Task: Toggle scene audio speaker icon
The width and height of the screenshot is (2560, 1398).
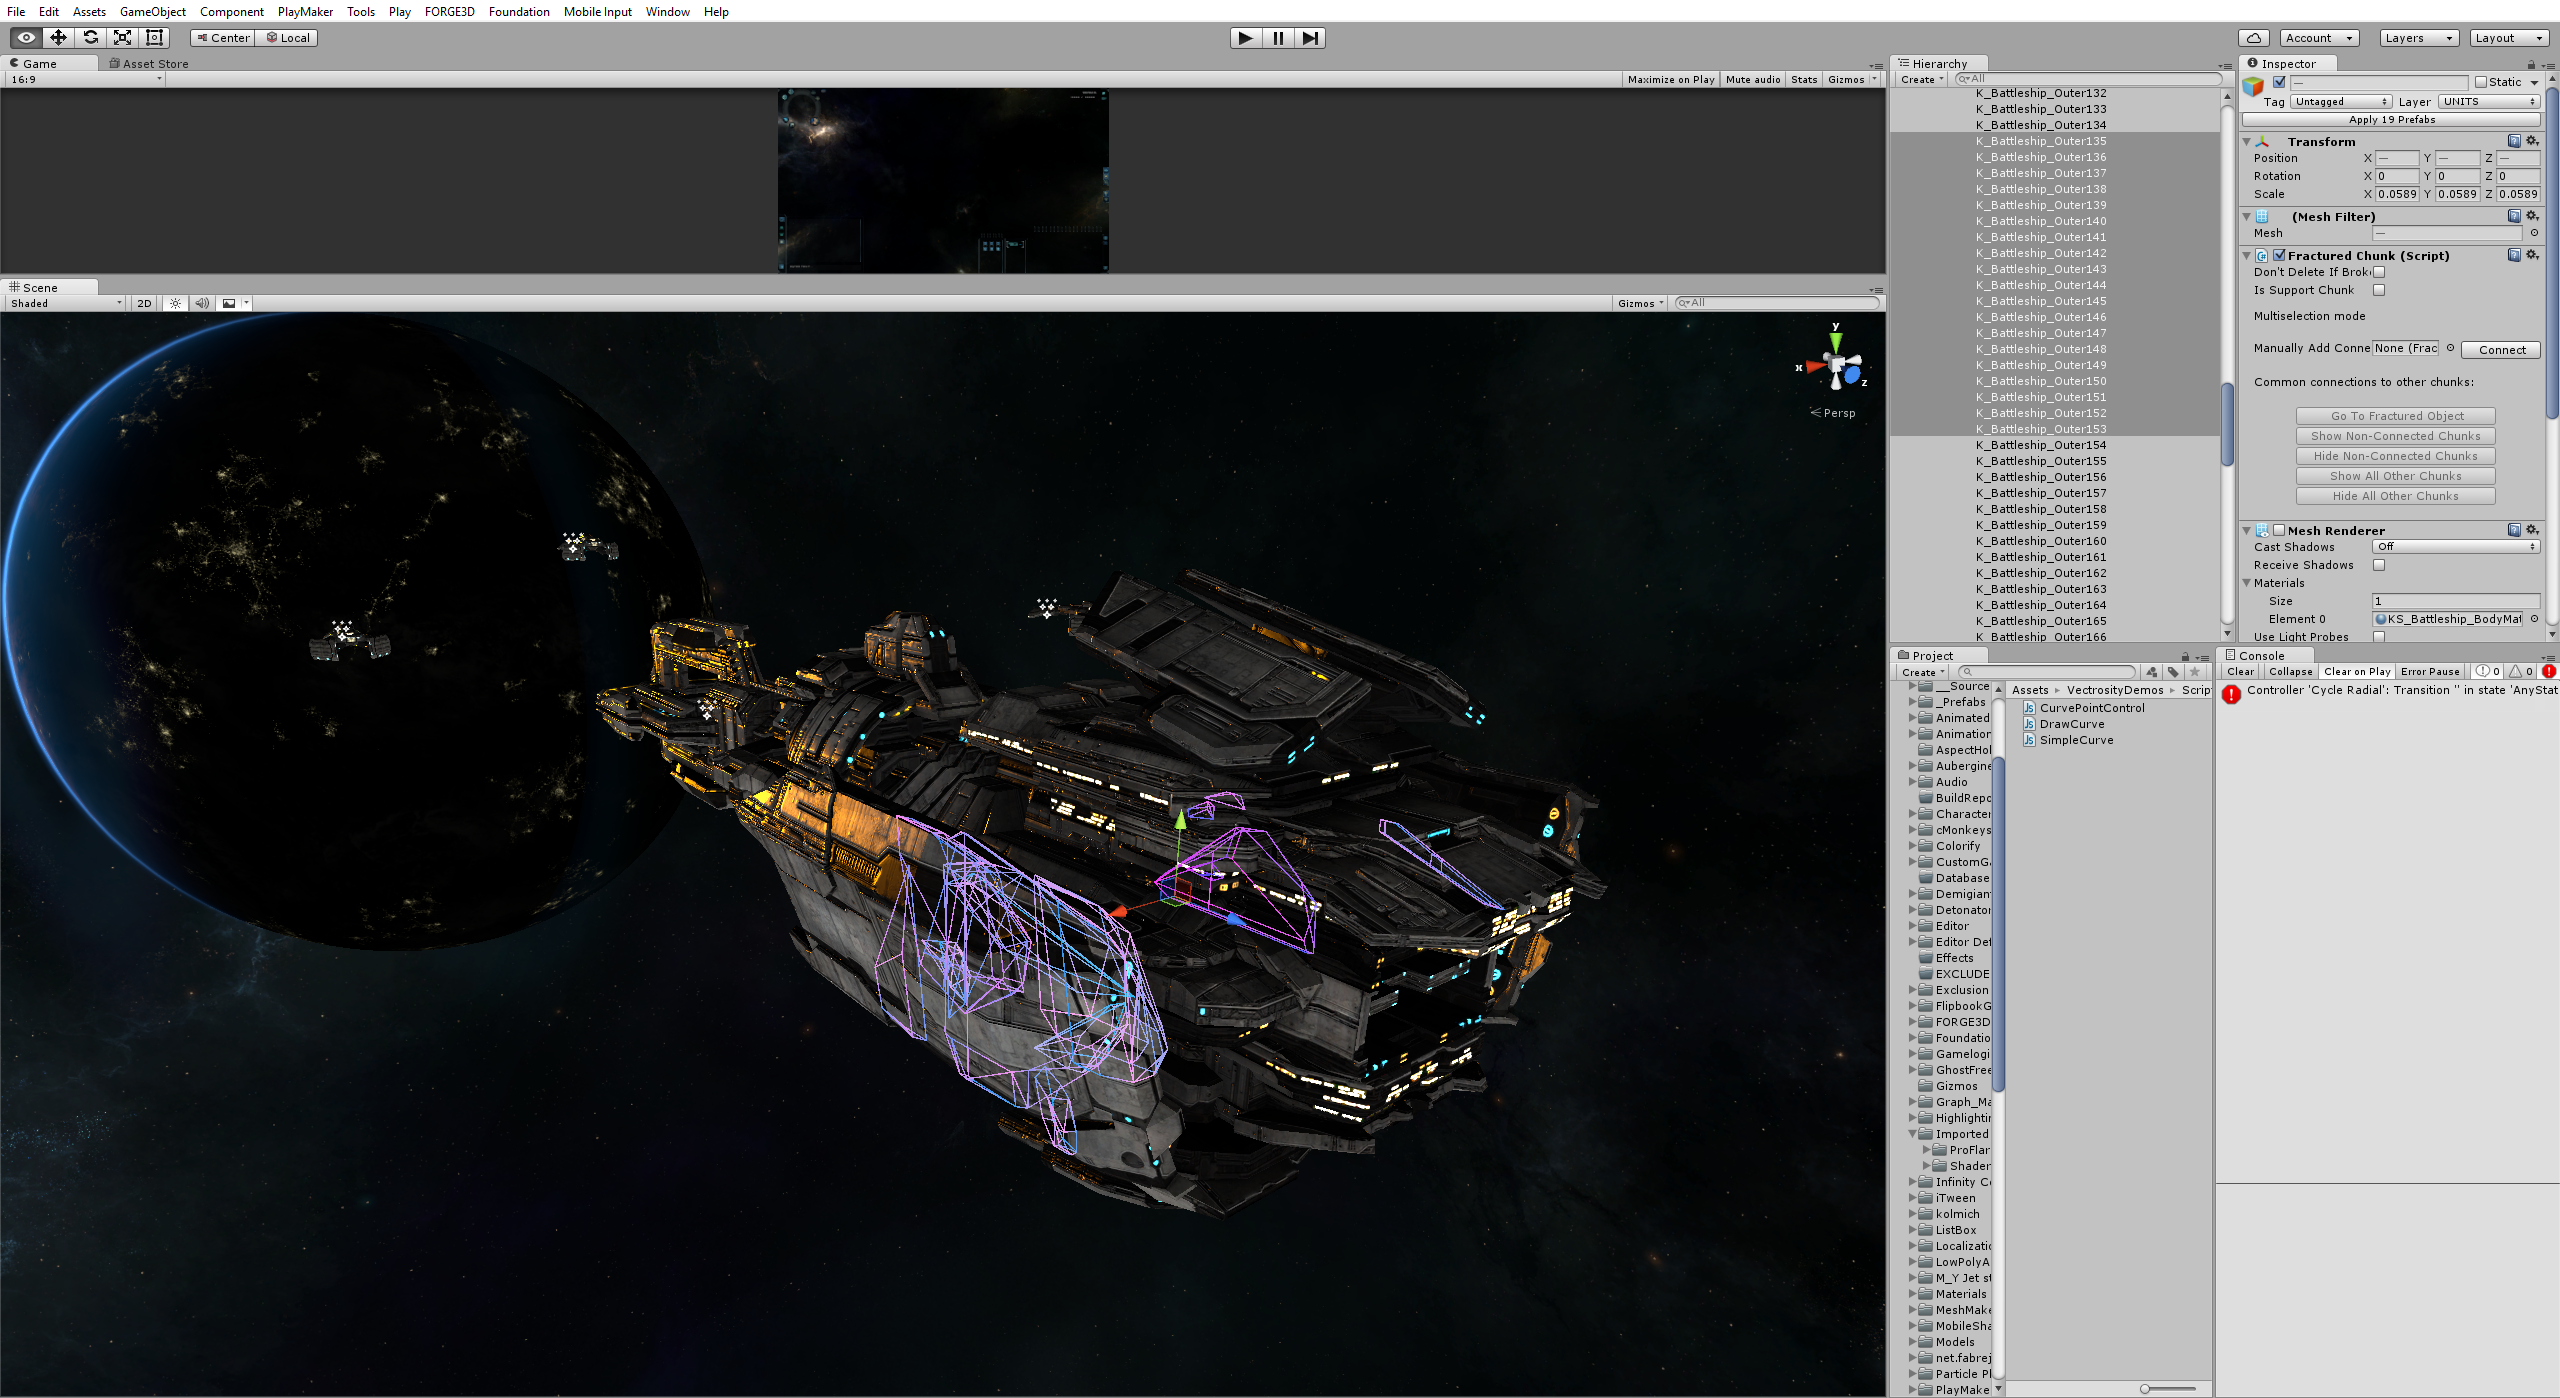Action: [x=202, y=303]
